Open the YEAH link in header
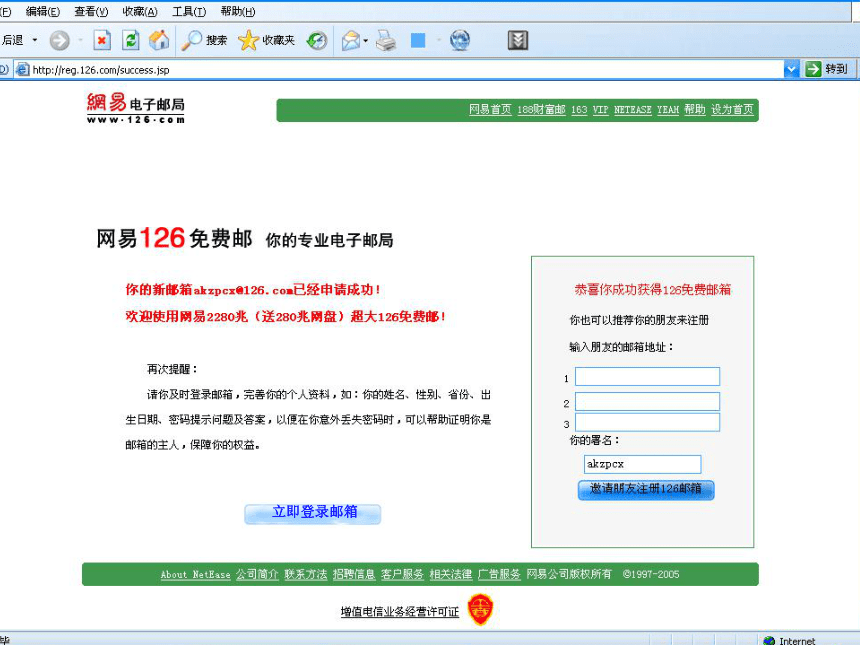The image size is (860, 645). pos(668,110)
